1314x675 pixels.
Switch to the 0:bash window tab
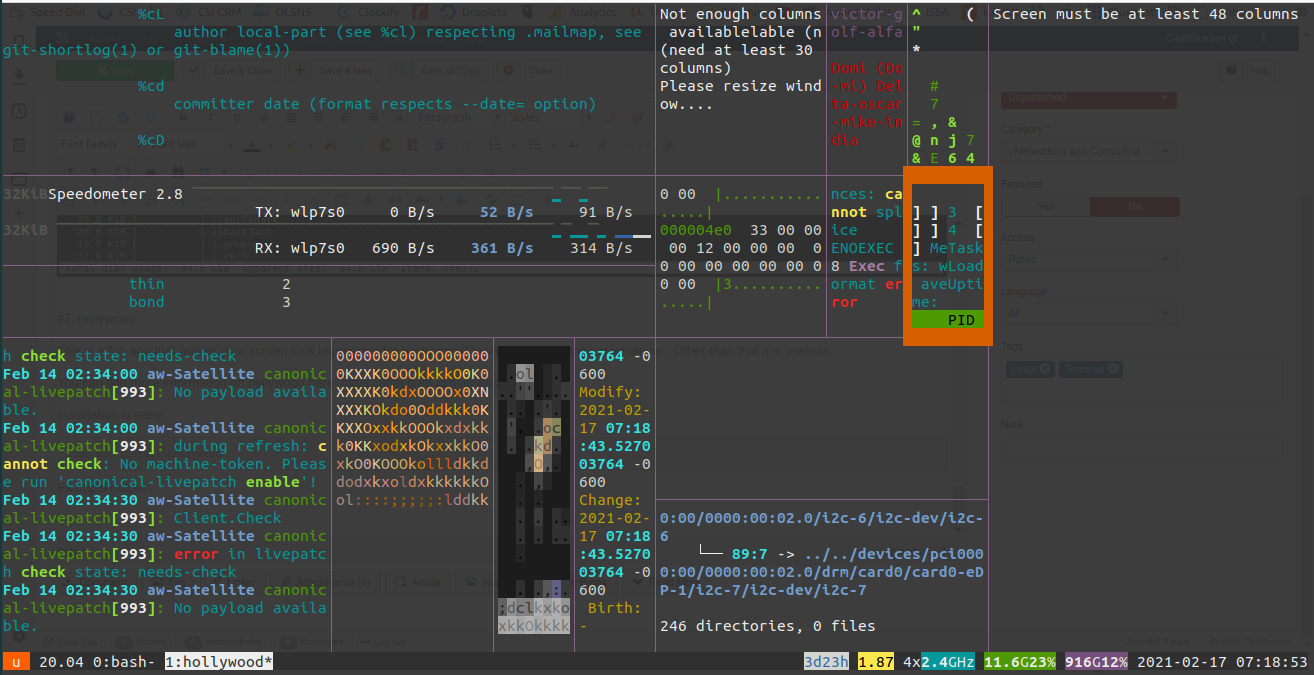coord(123,662)
